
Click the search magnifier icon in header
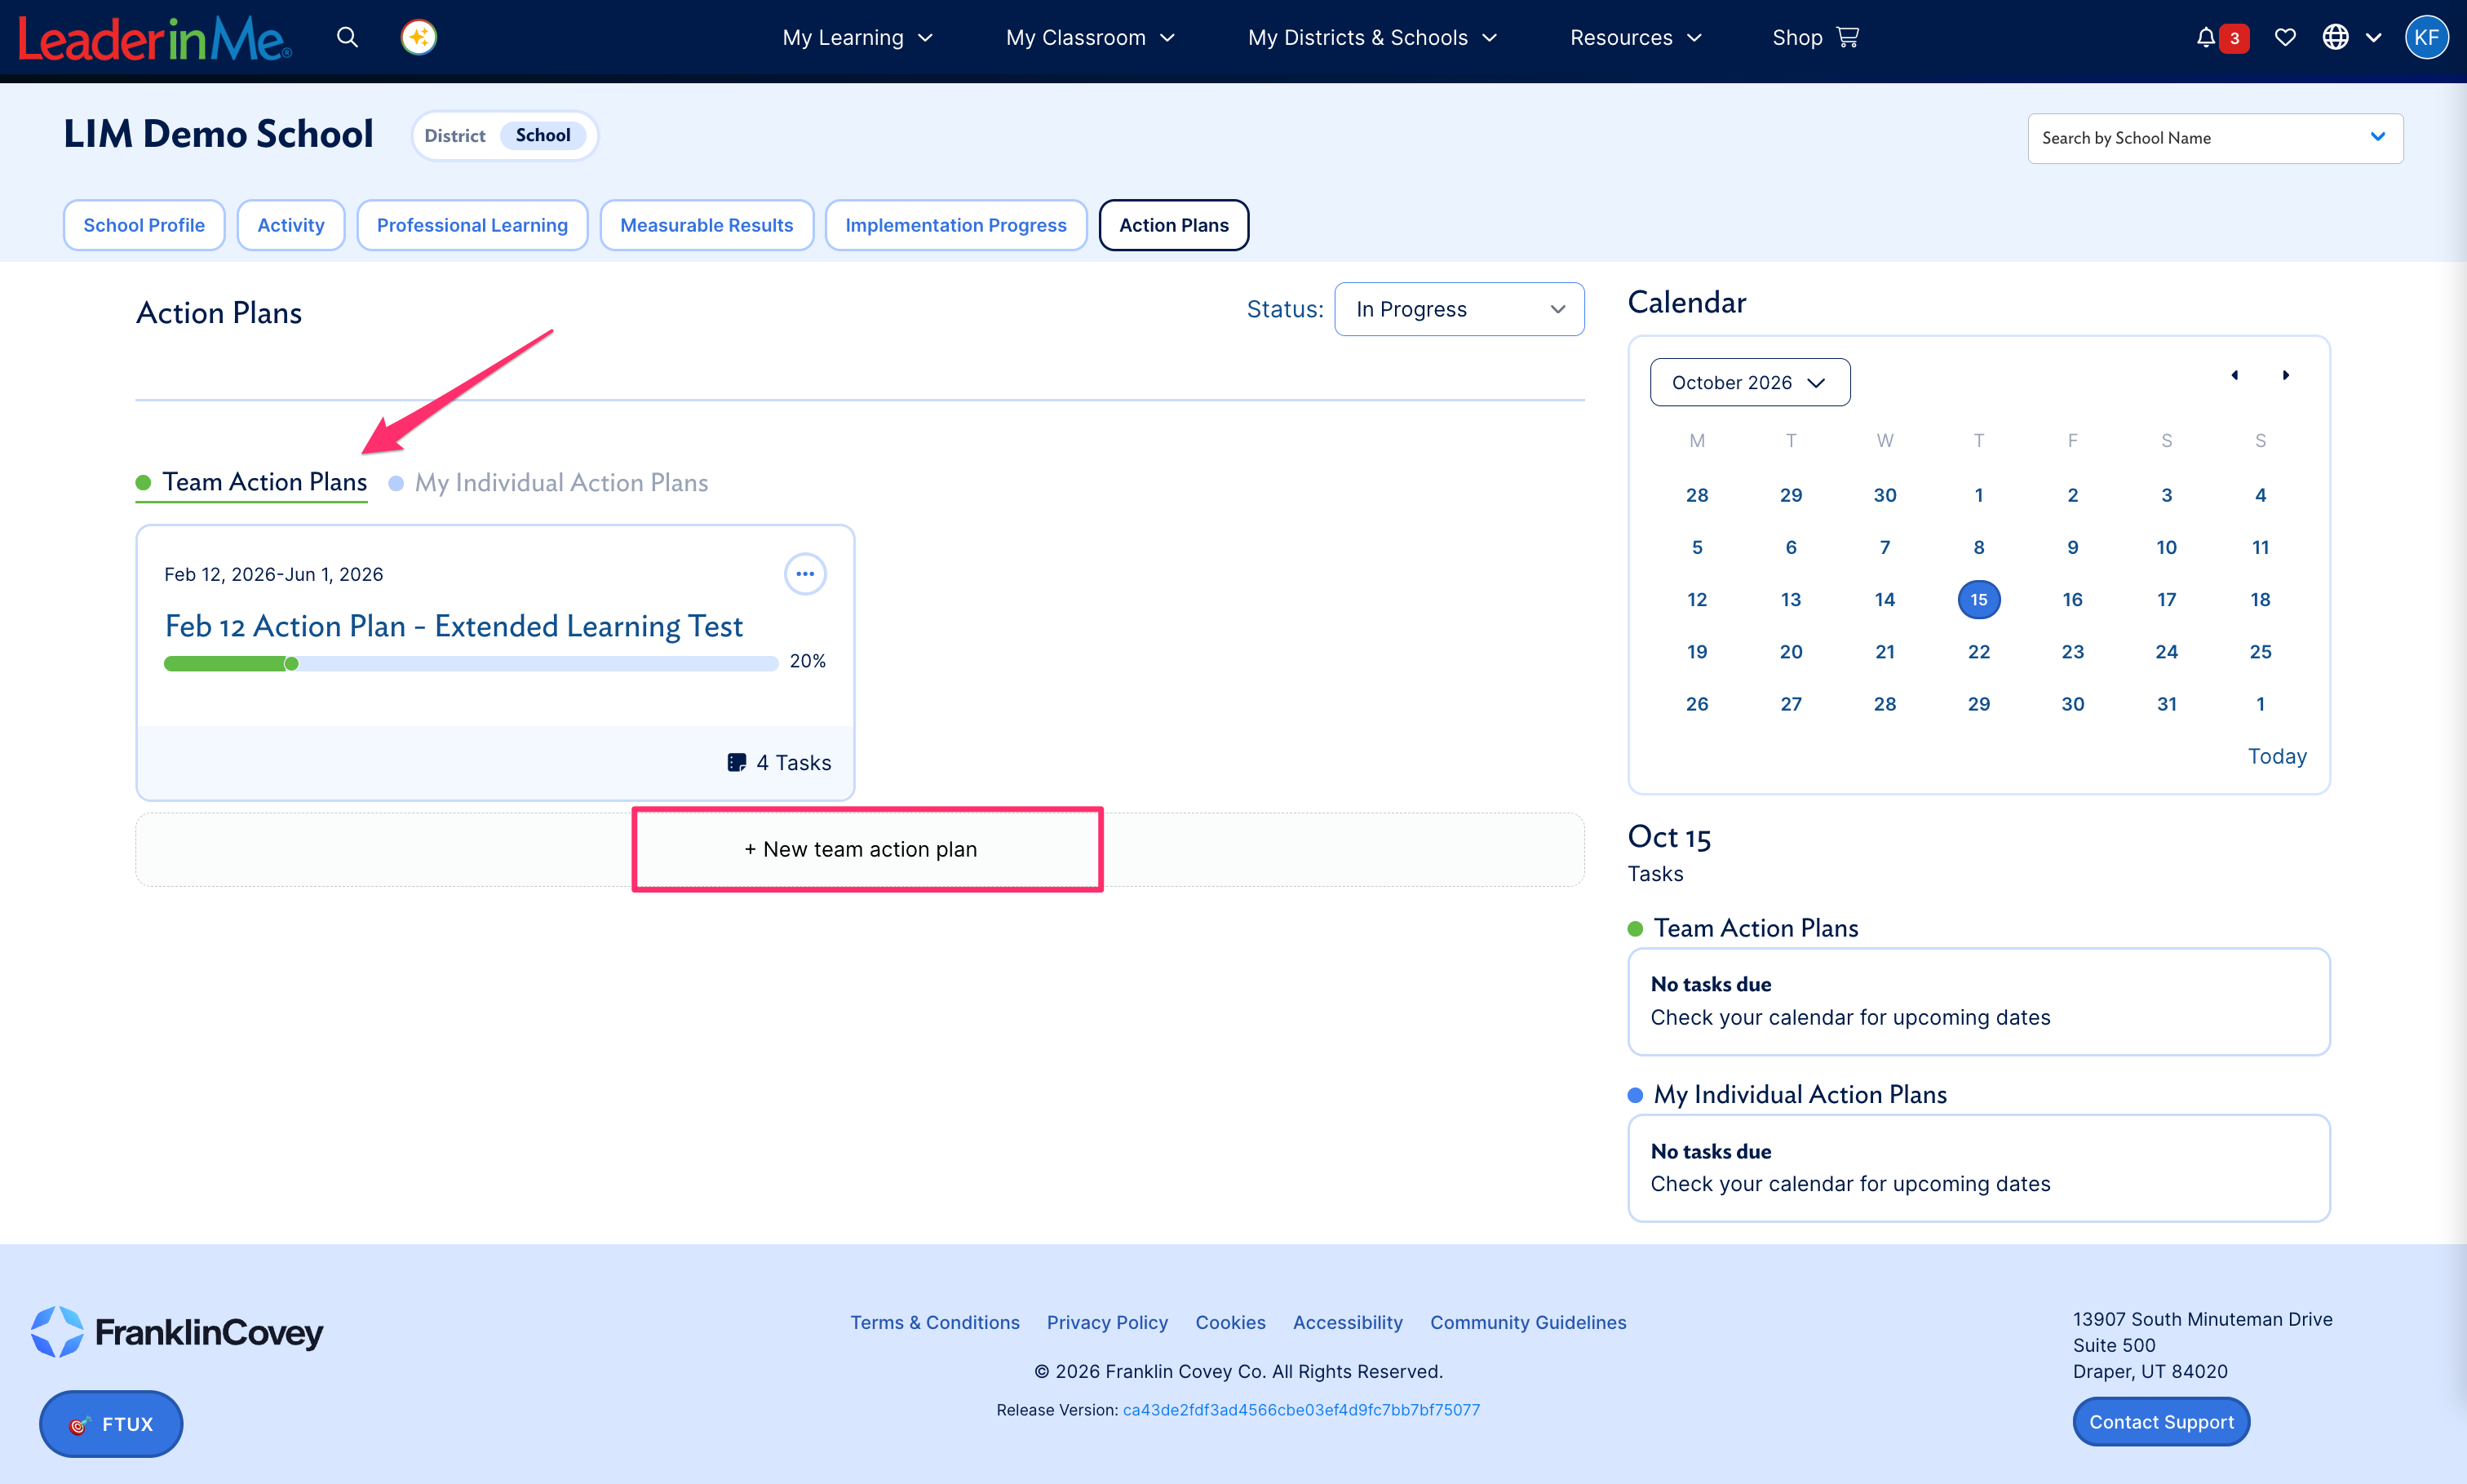347,37
